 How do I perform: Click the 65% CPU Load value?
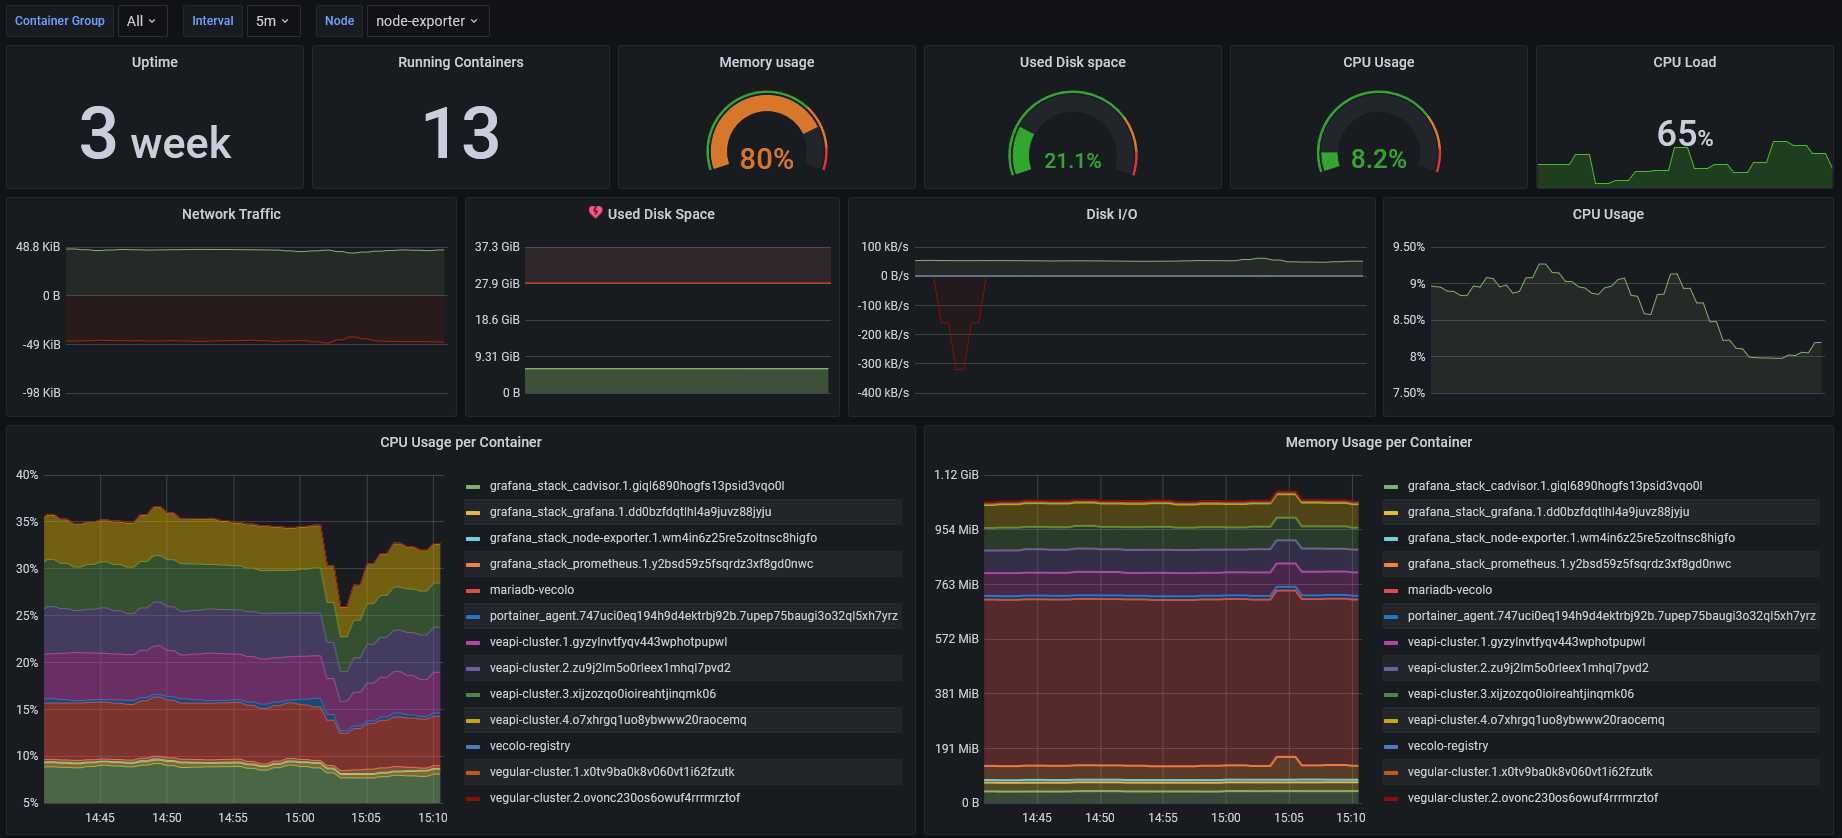coord(1685,134)
